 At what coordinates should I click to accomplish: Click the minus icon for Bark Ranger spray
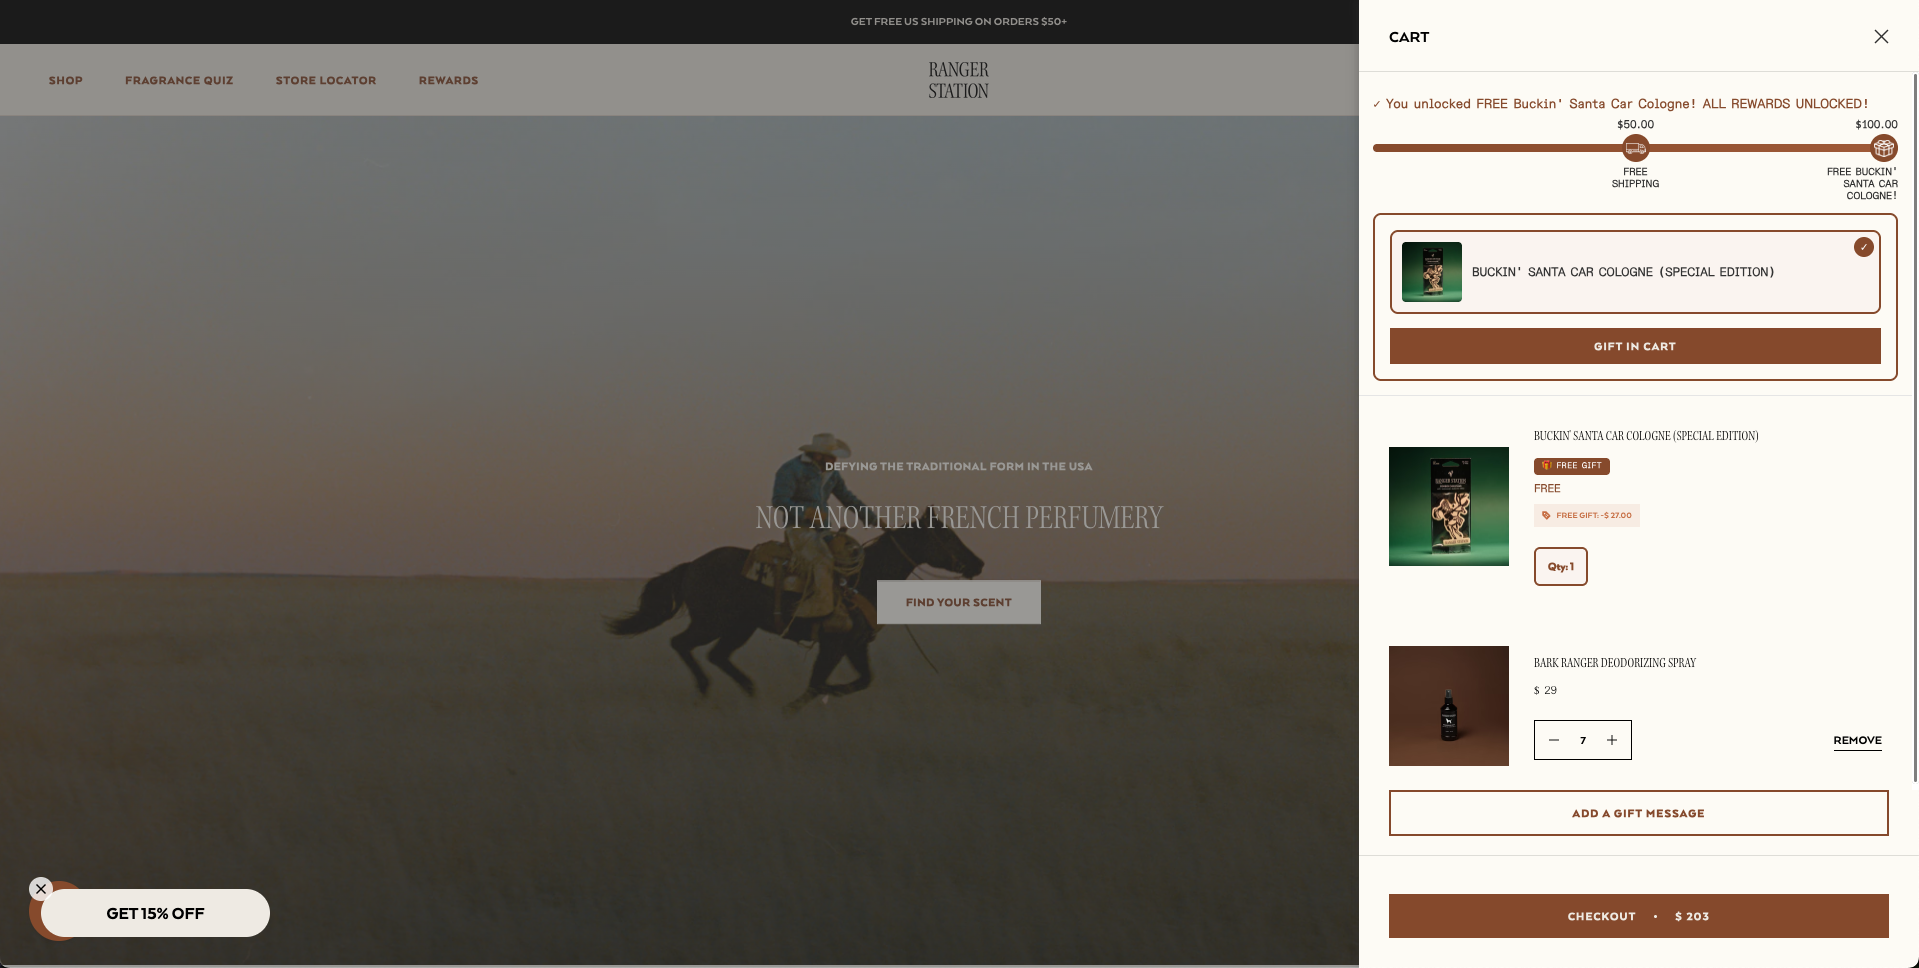pyautogui.click(x=1553, y=740)
